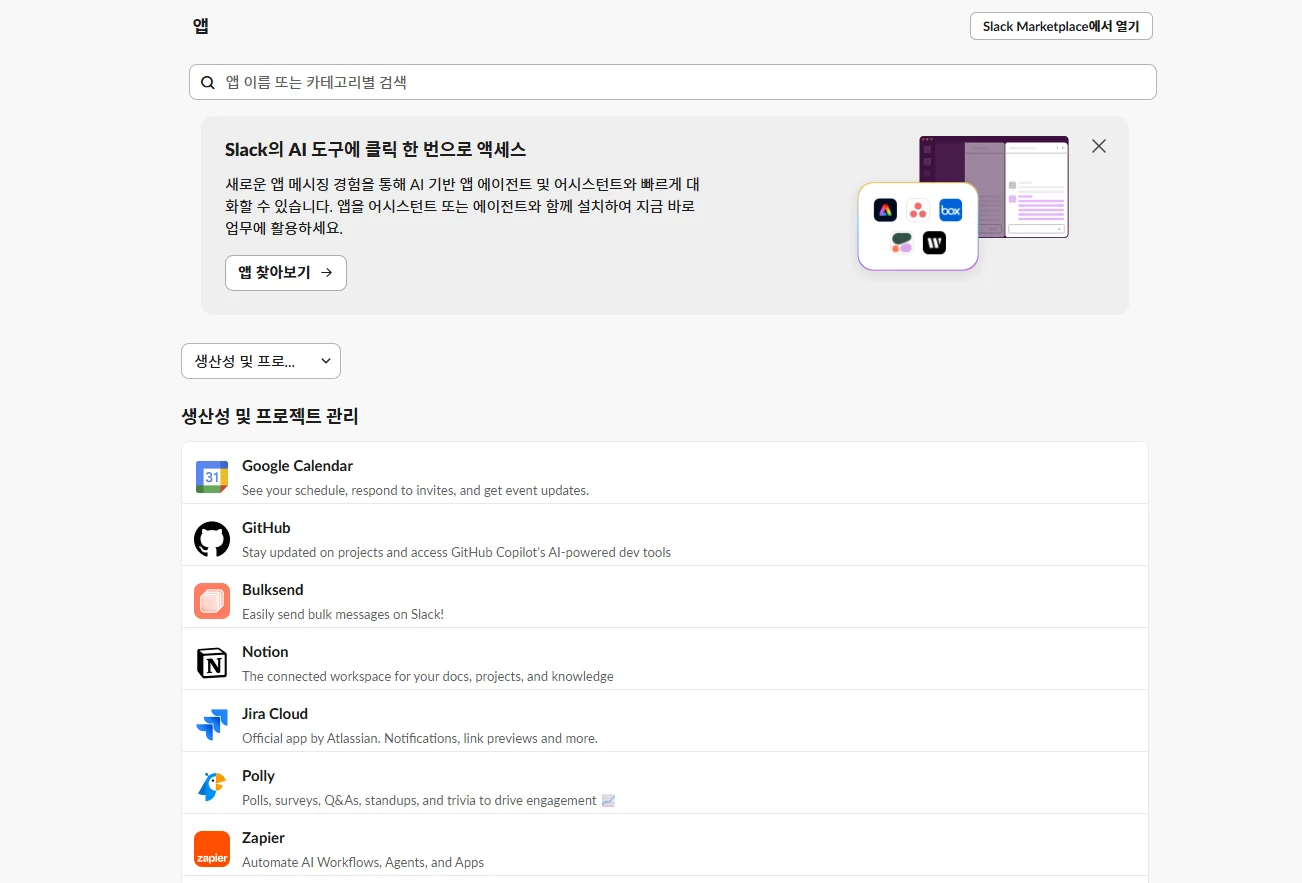
Task: Open the Google Calendar app title
Action: tap(297, 466)
